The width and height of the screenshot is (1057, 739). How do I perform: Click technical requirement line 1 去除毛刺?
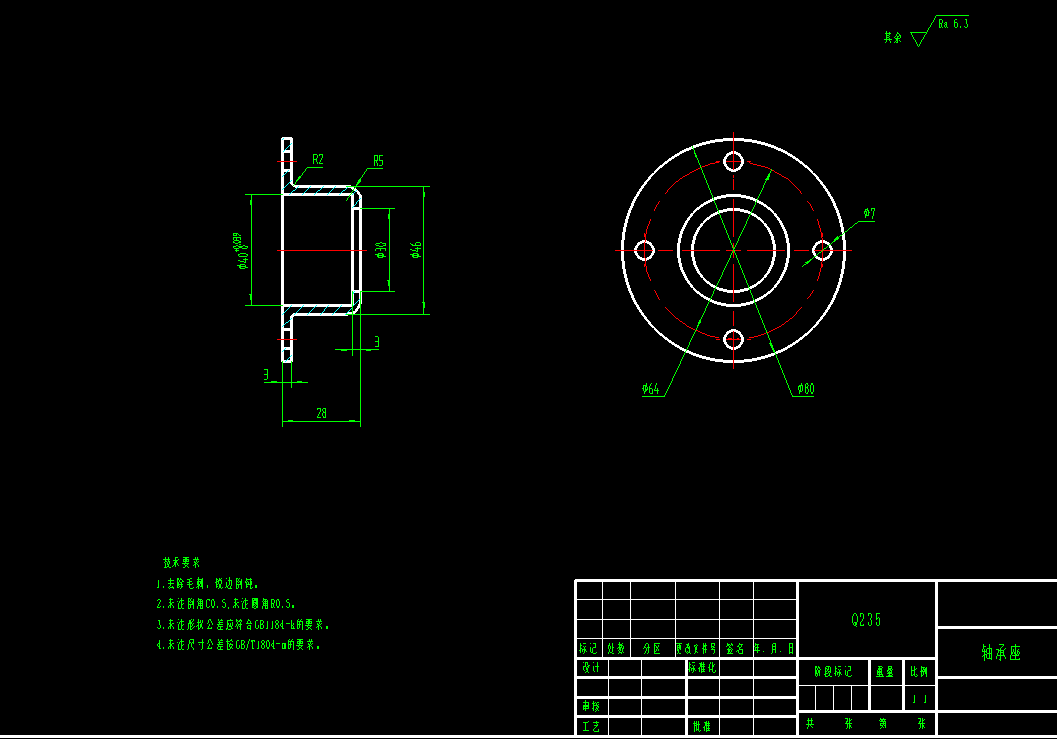pos(207,583)
